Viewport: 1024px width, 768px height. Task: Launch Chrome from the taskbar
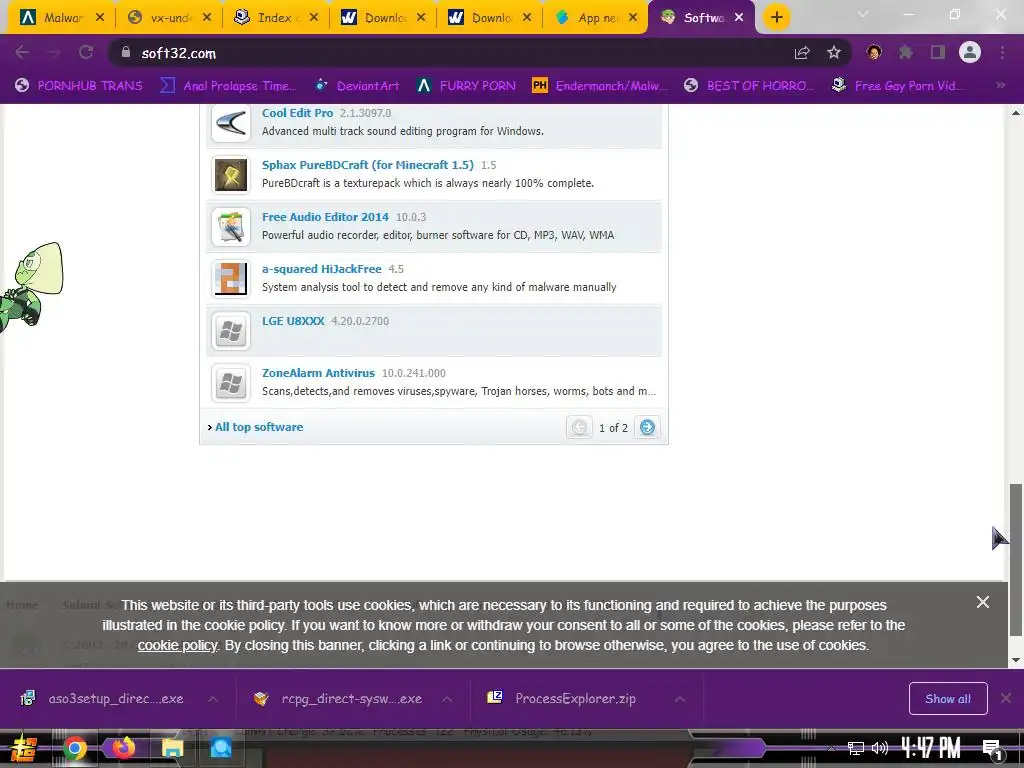74,748
